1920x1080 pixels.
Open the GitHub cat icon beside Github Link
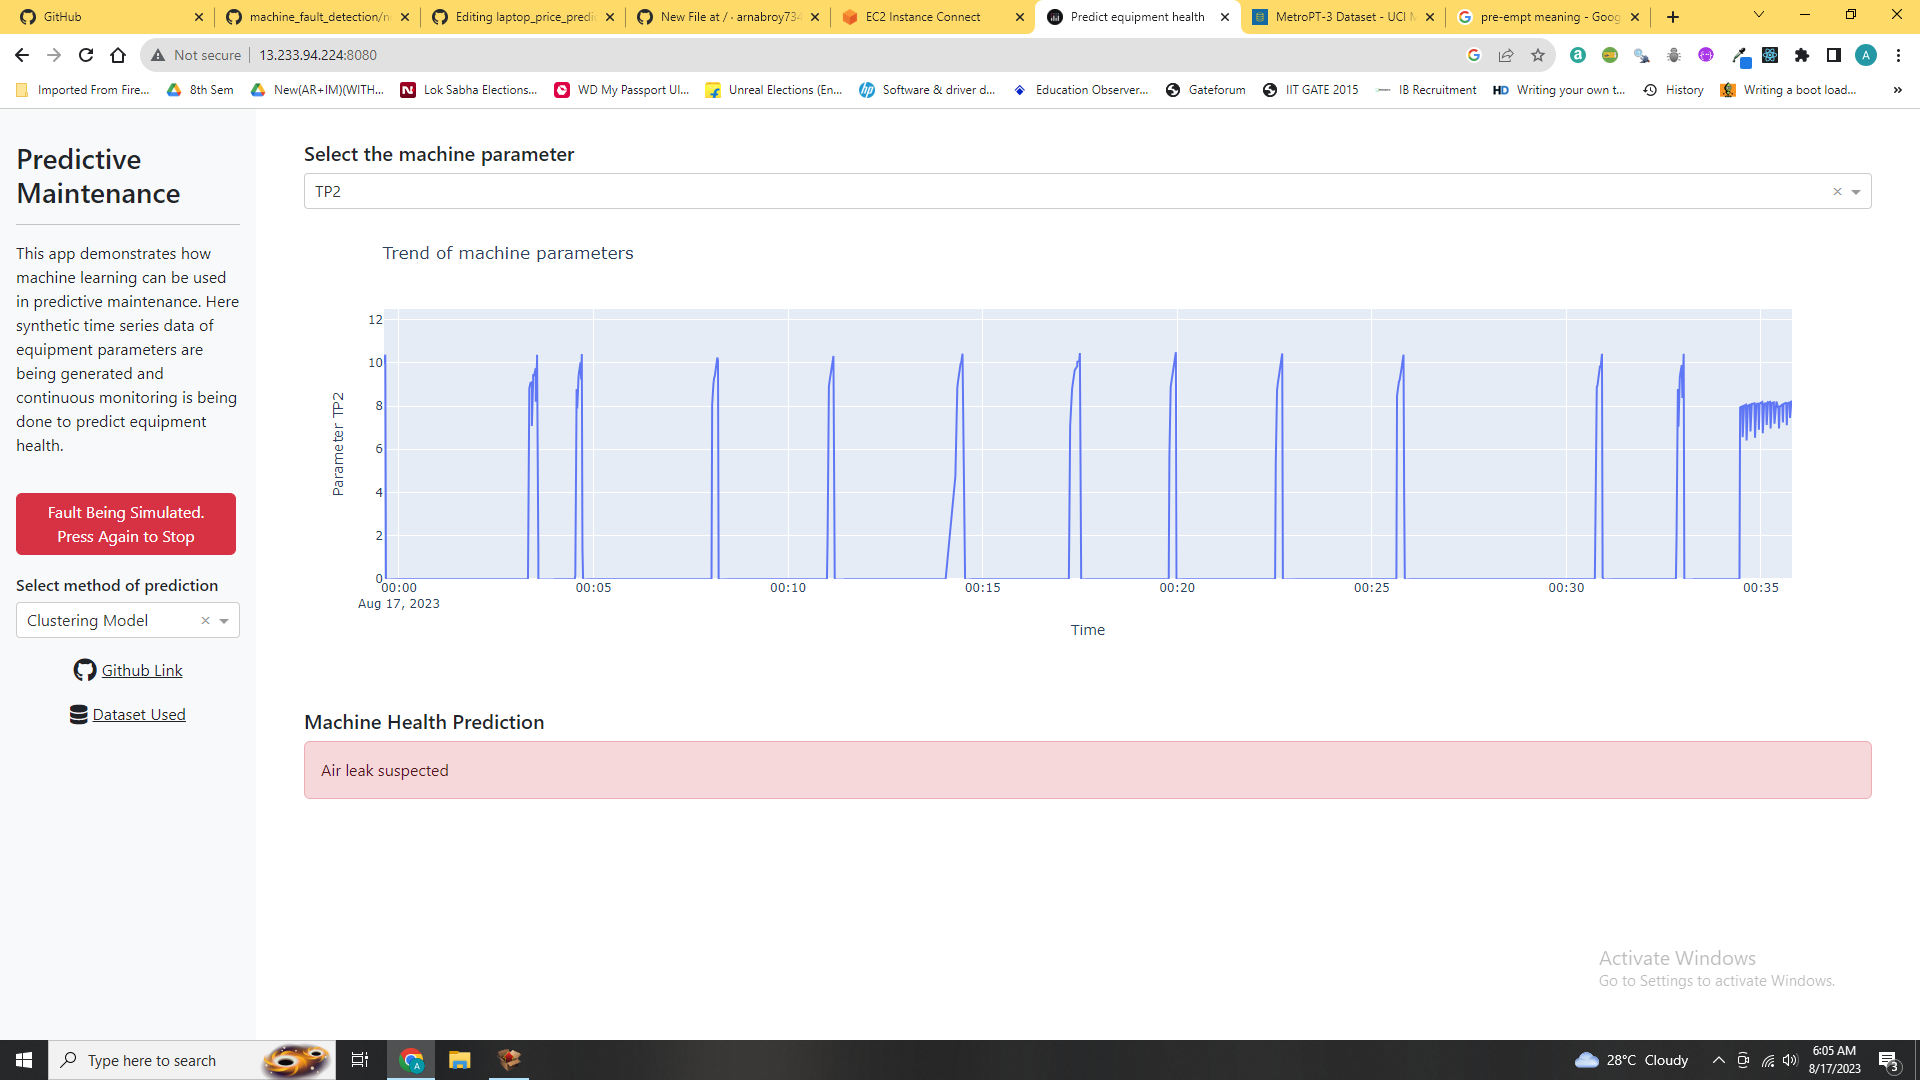(85, 670)
